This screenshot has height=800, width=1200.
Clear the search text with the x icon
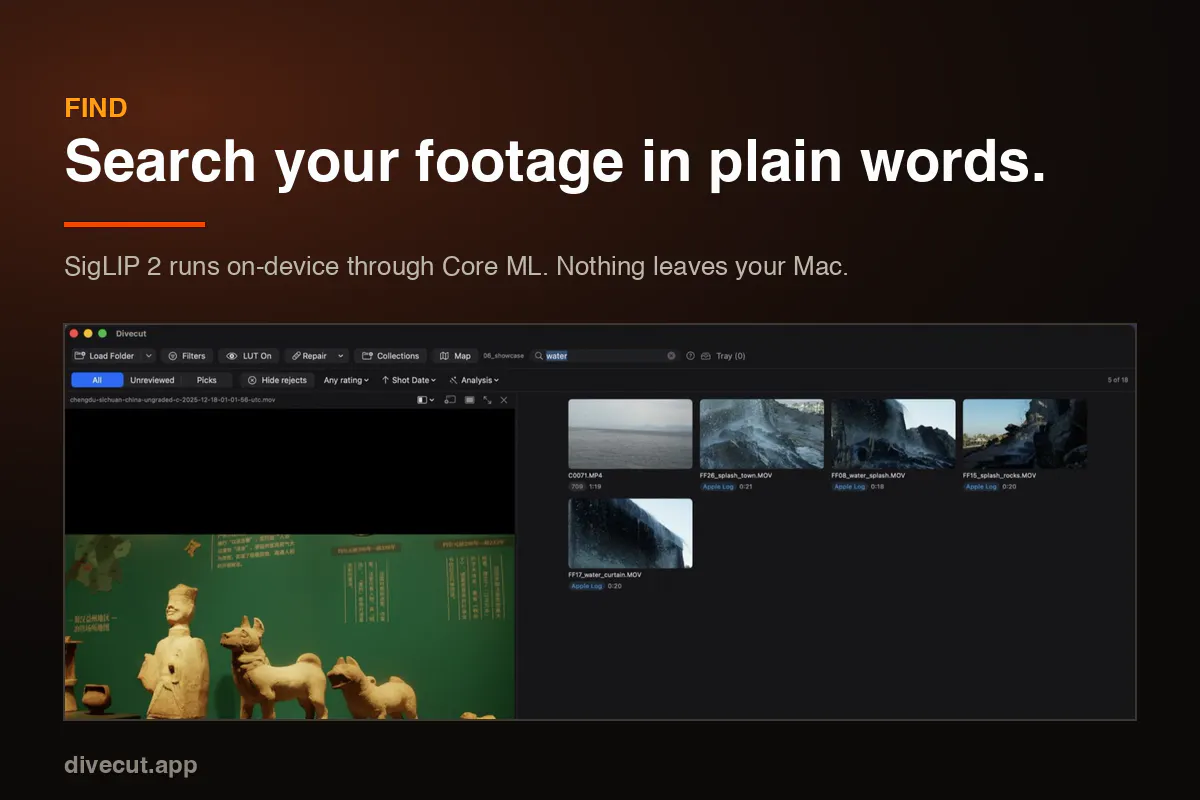pyautogui.click(x=671, y=356)
